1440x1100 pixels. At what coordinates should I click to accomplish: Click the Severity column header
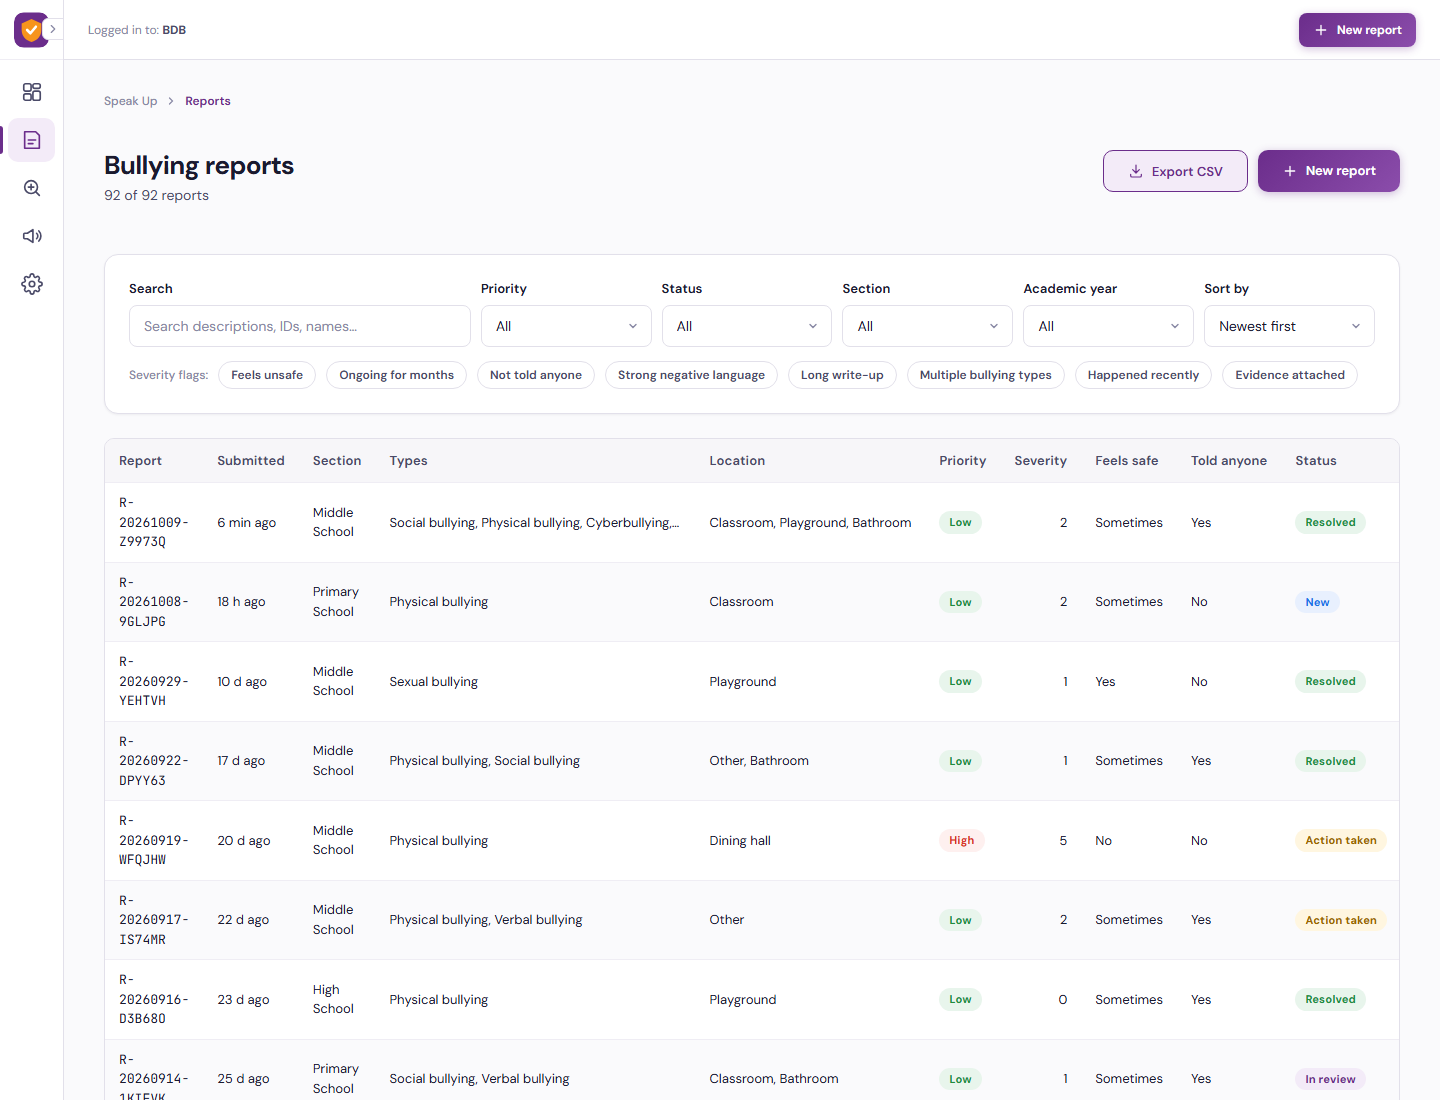pyautogui.click(x=1040, y=461)
